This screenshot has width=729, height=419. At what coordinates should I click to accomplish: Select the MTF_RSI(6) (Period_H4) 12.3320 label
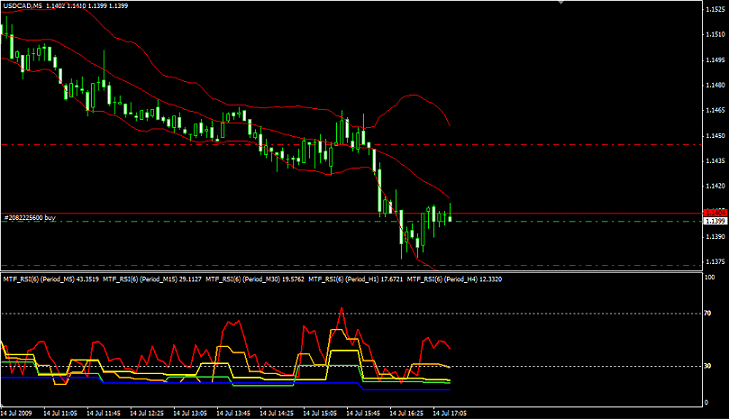point(454,279)
